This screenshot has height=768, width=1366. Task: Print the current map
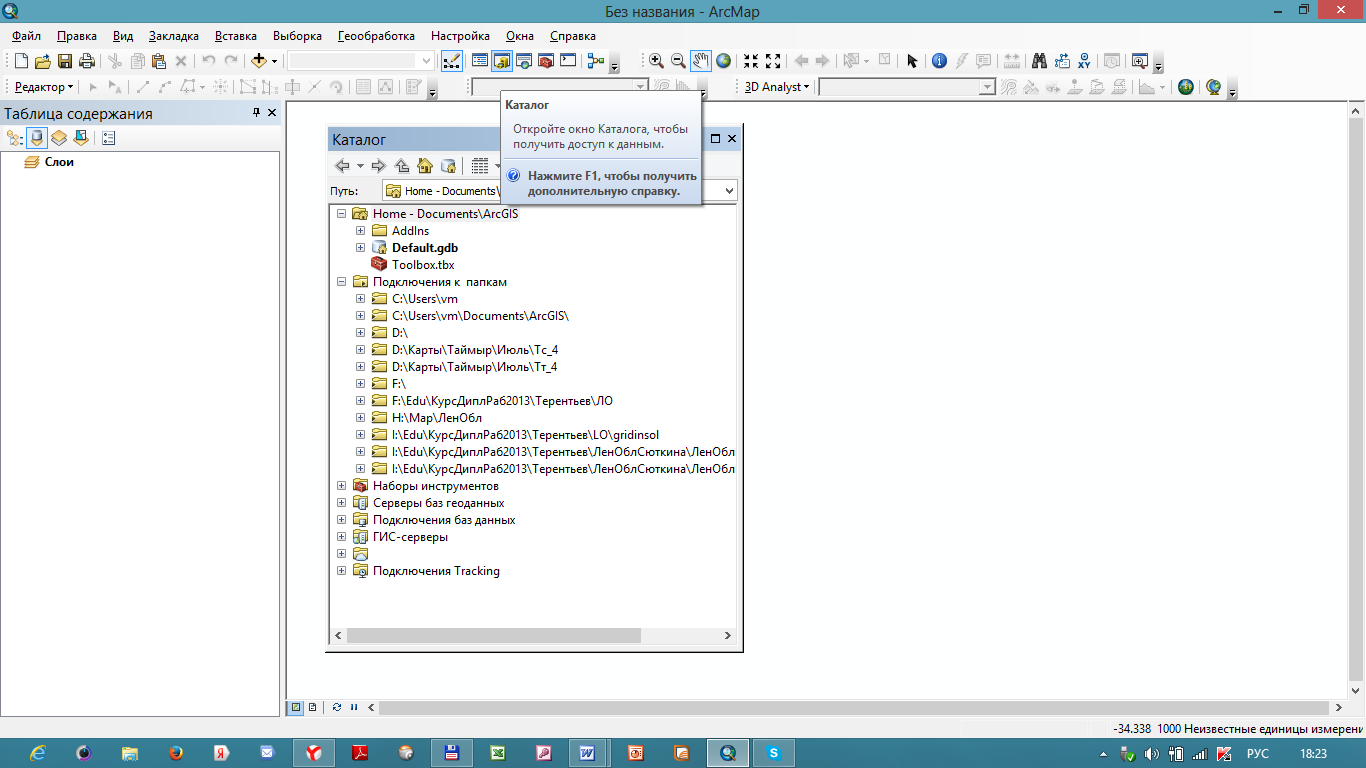[x=87, y=61]
